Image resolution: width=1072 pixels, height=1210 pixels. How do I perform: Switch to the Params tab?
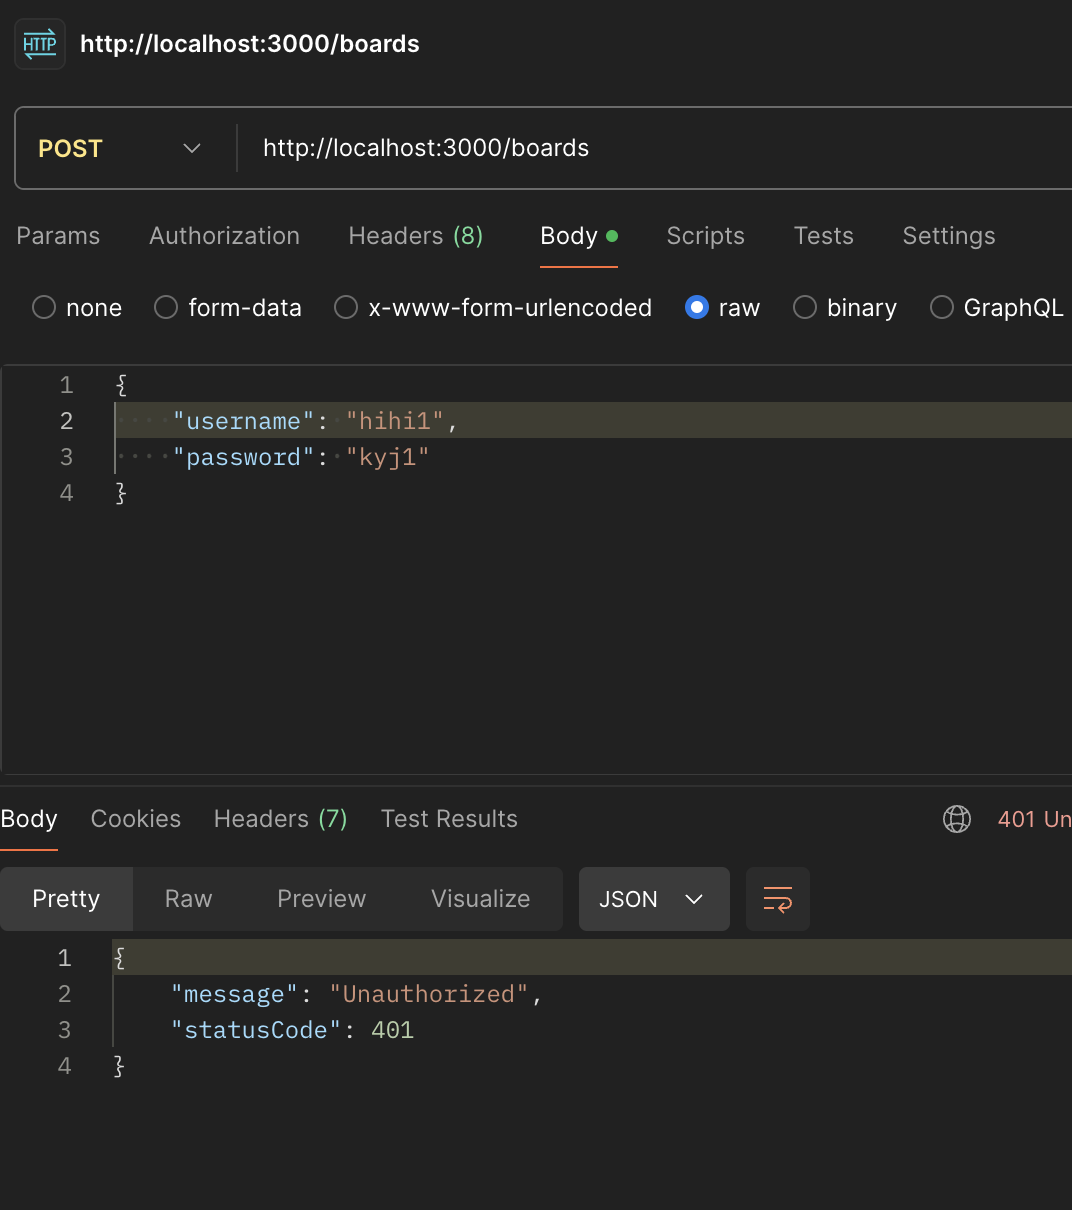(58, 236)
